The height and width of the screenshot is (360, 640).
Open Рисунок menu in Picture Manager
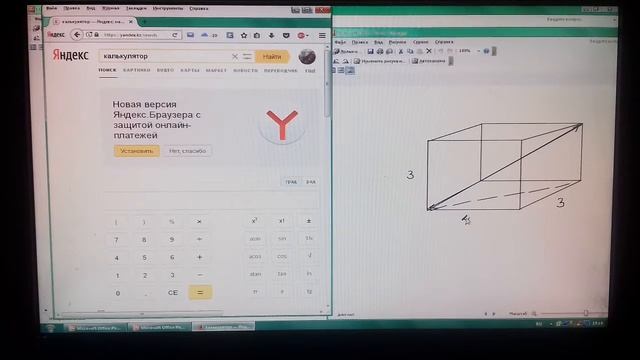pos(397,42)
